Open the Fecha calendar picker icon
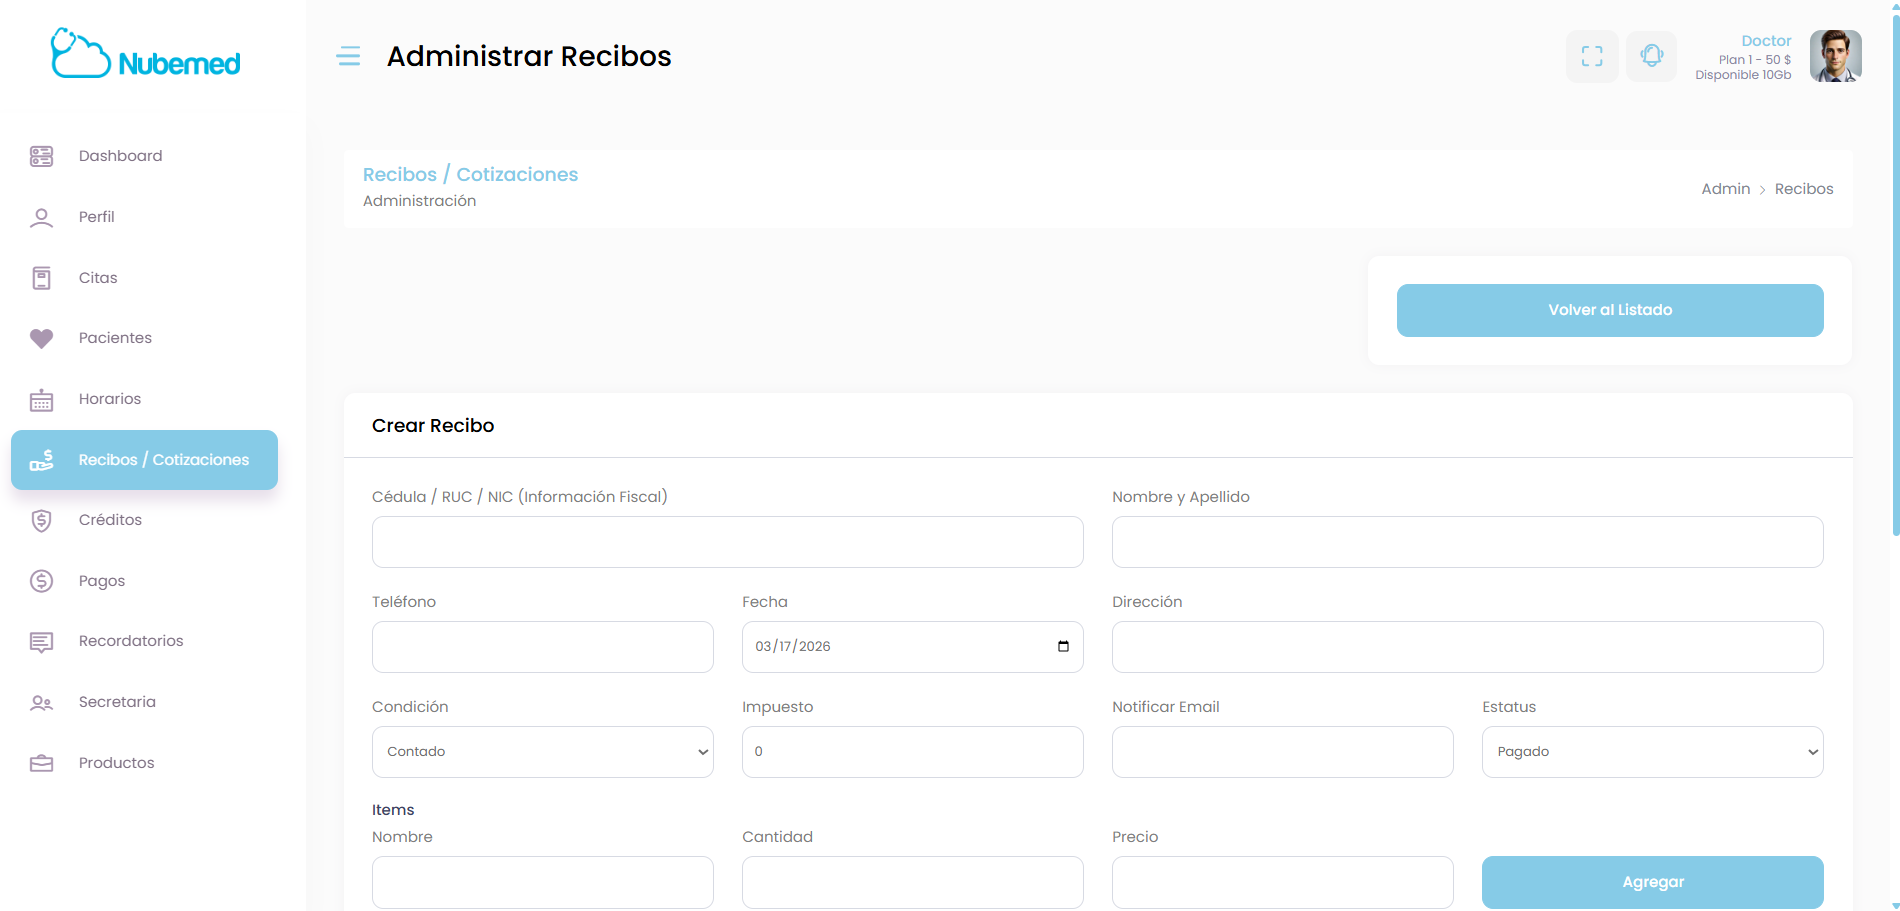The image size is (1900, 911). pos(1063,646)
